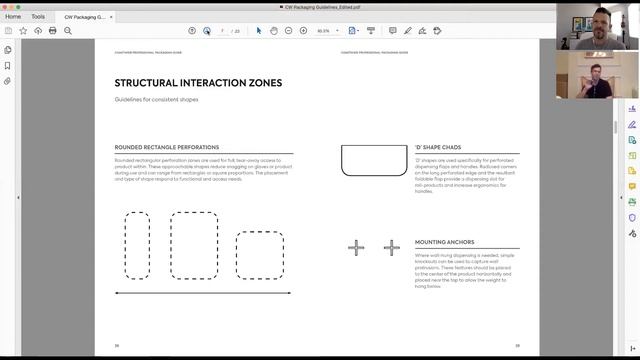Image resolution: width=640 pixels, height=360 pixels.
Task: Open the page thumbnails panel
Action: [x=8, y=50]
